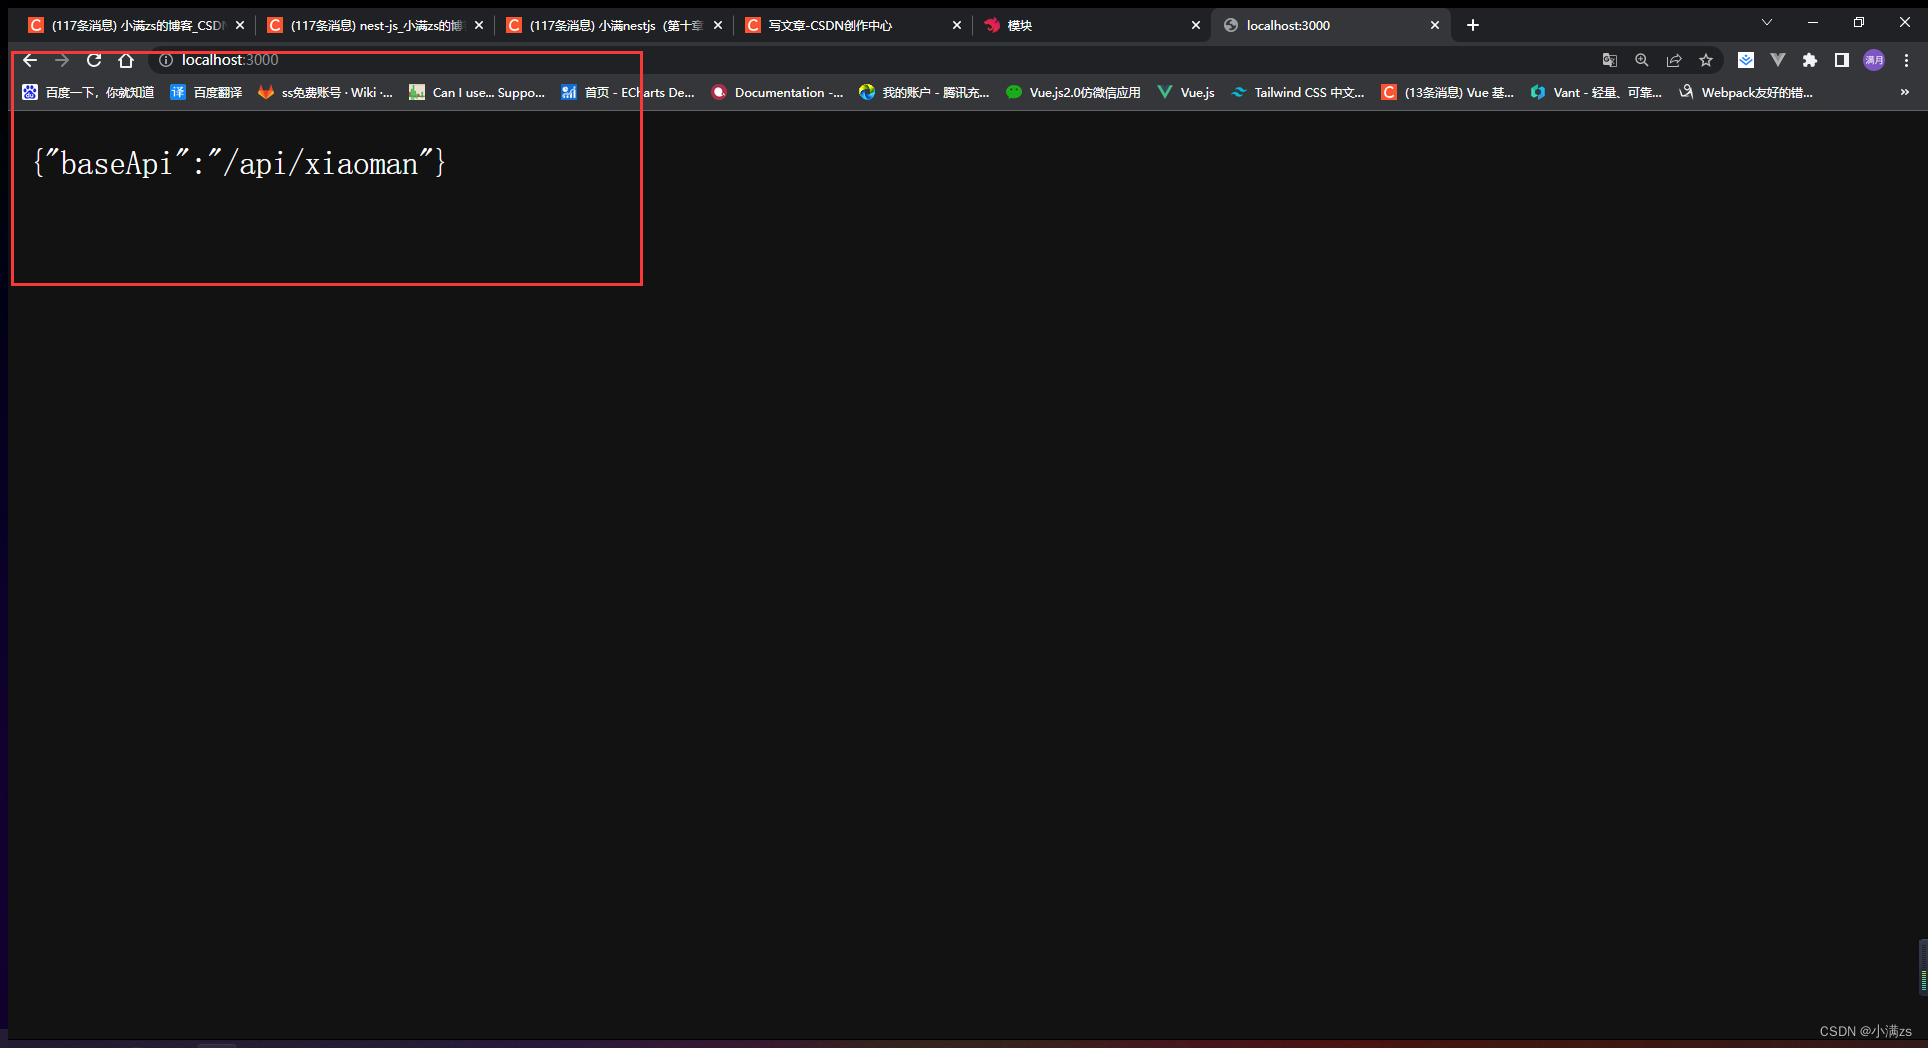Open the Vue.js2.0仿微信应用 bookmark

(x=1073, y=92)
